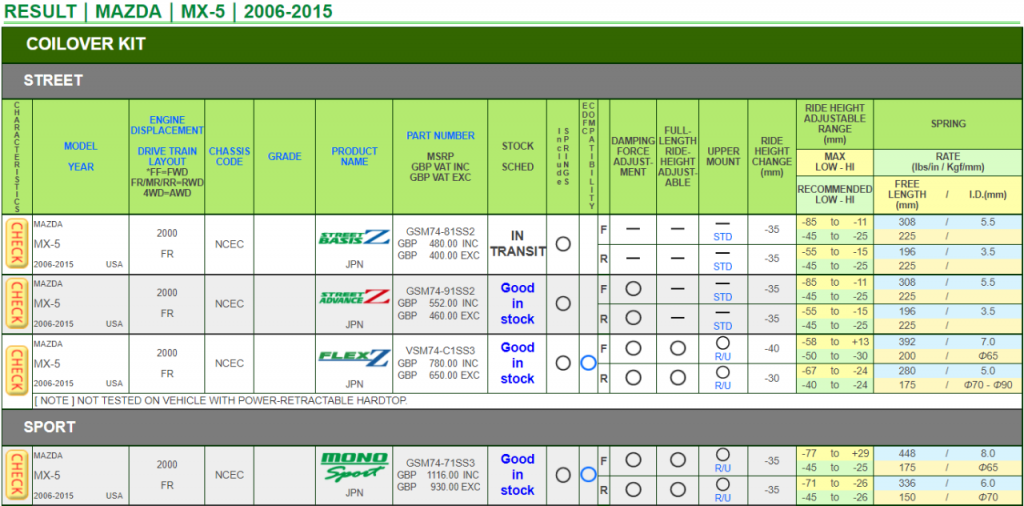Click front STD upper mount link for GSM74-81SS2
The height and width of the screenshot is (506, 1024).
(723, 237)
